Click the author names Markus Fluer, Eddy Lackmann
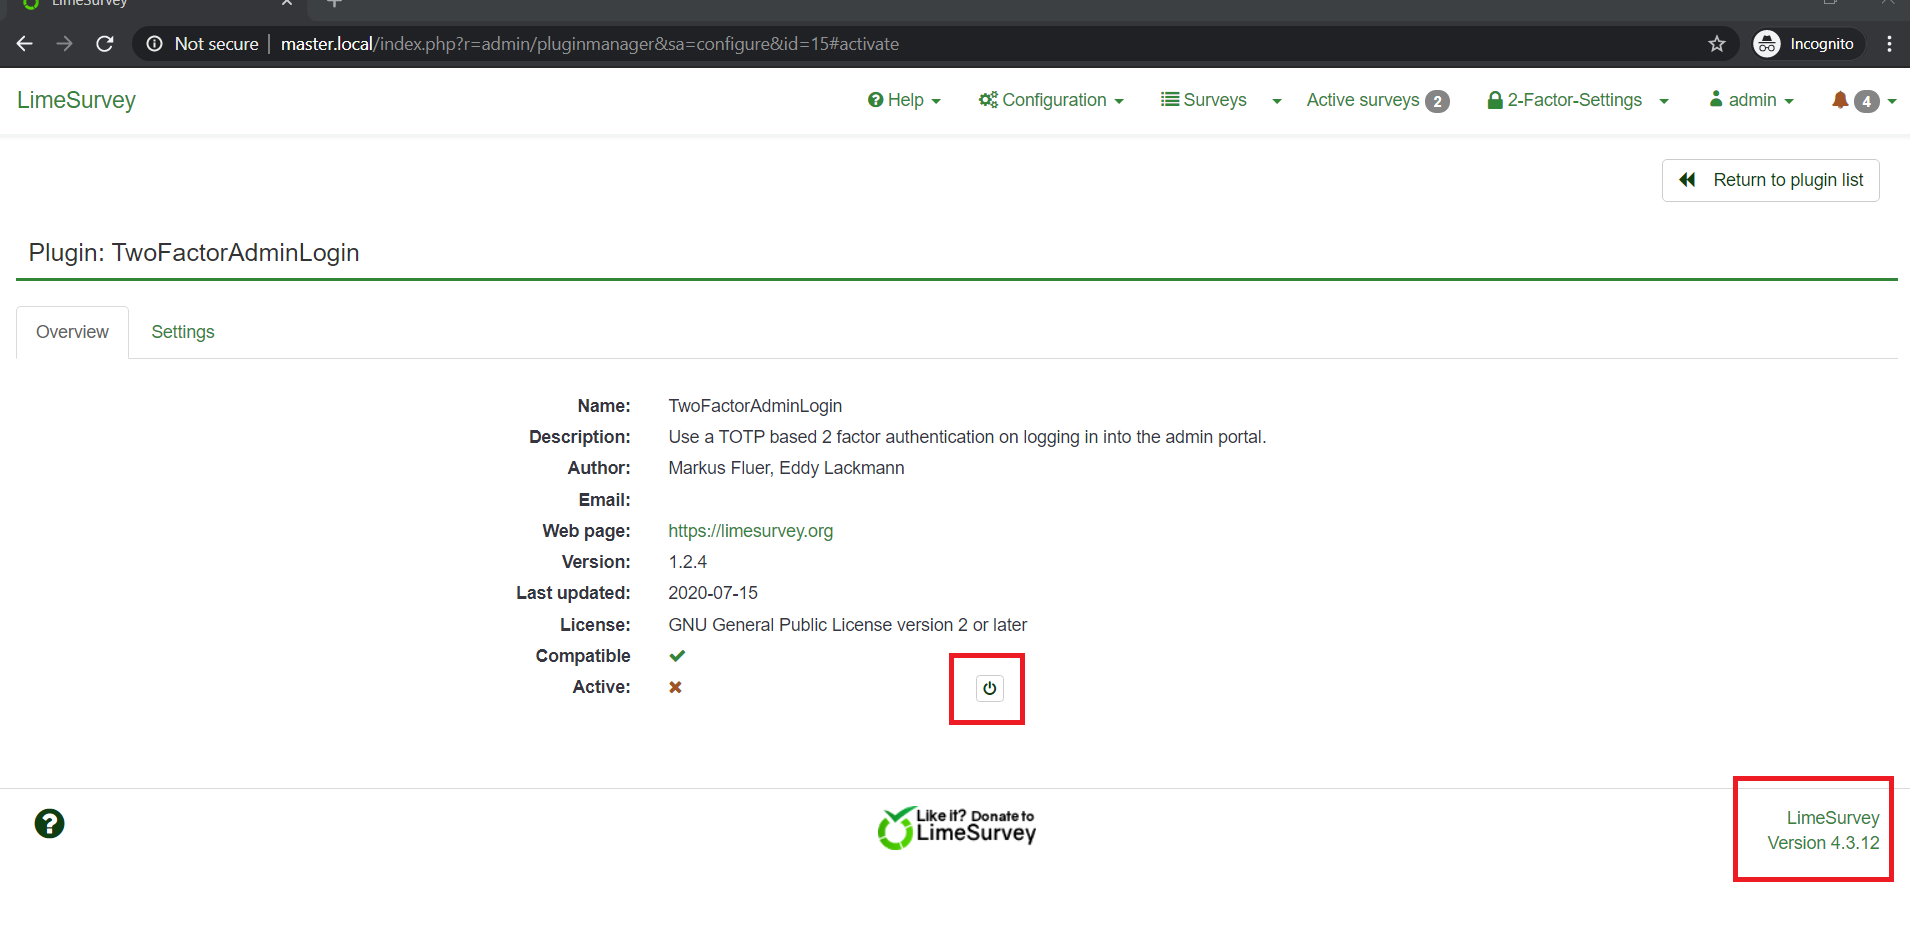Viewport: 1910px width, 927px height. pos(786,468)
